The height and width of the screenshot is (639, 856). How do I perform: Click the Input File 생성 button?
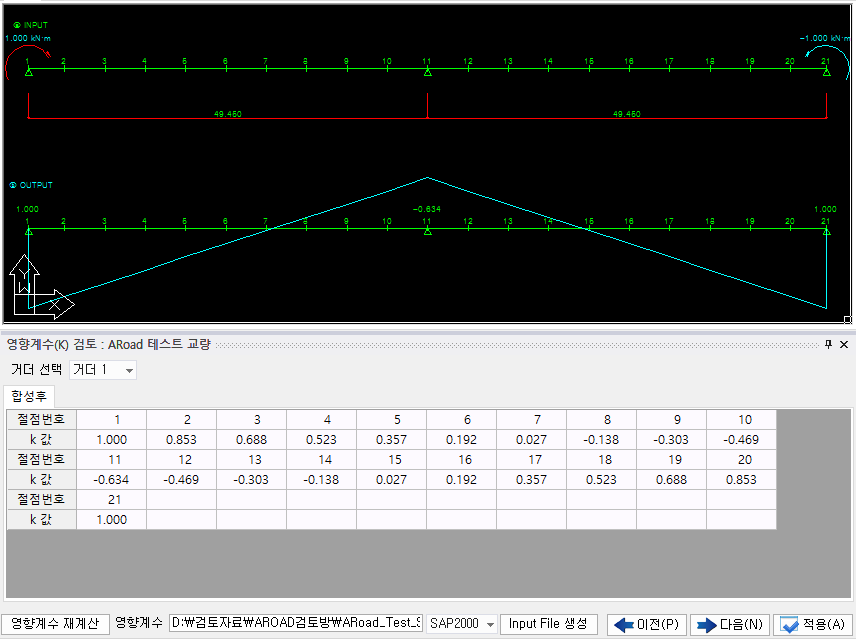[x=548, y=623]
